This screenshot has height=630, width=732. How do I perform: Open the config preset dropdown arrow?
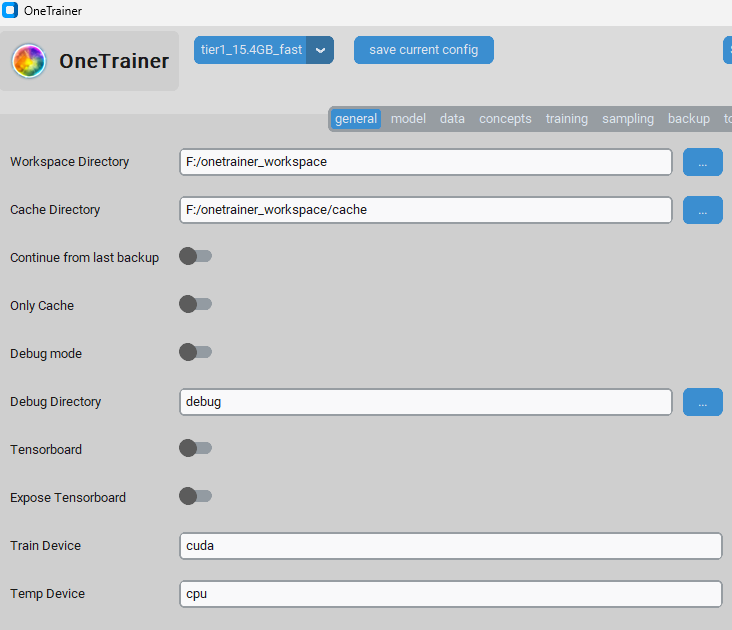point(320,50)
